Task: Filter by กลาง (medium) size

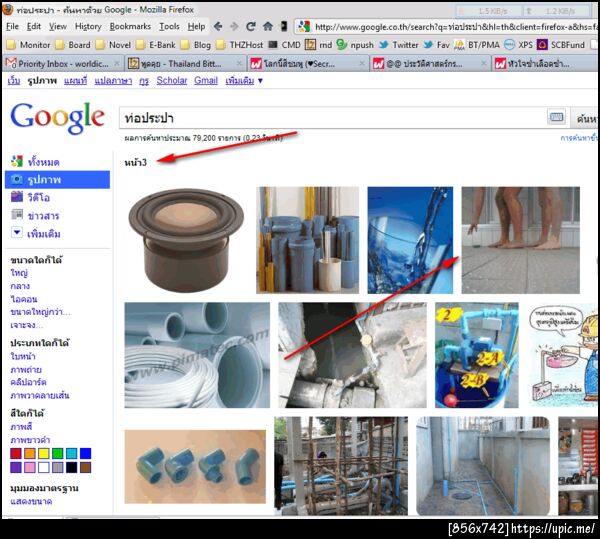Action: pos(20,286)
